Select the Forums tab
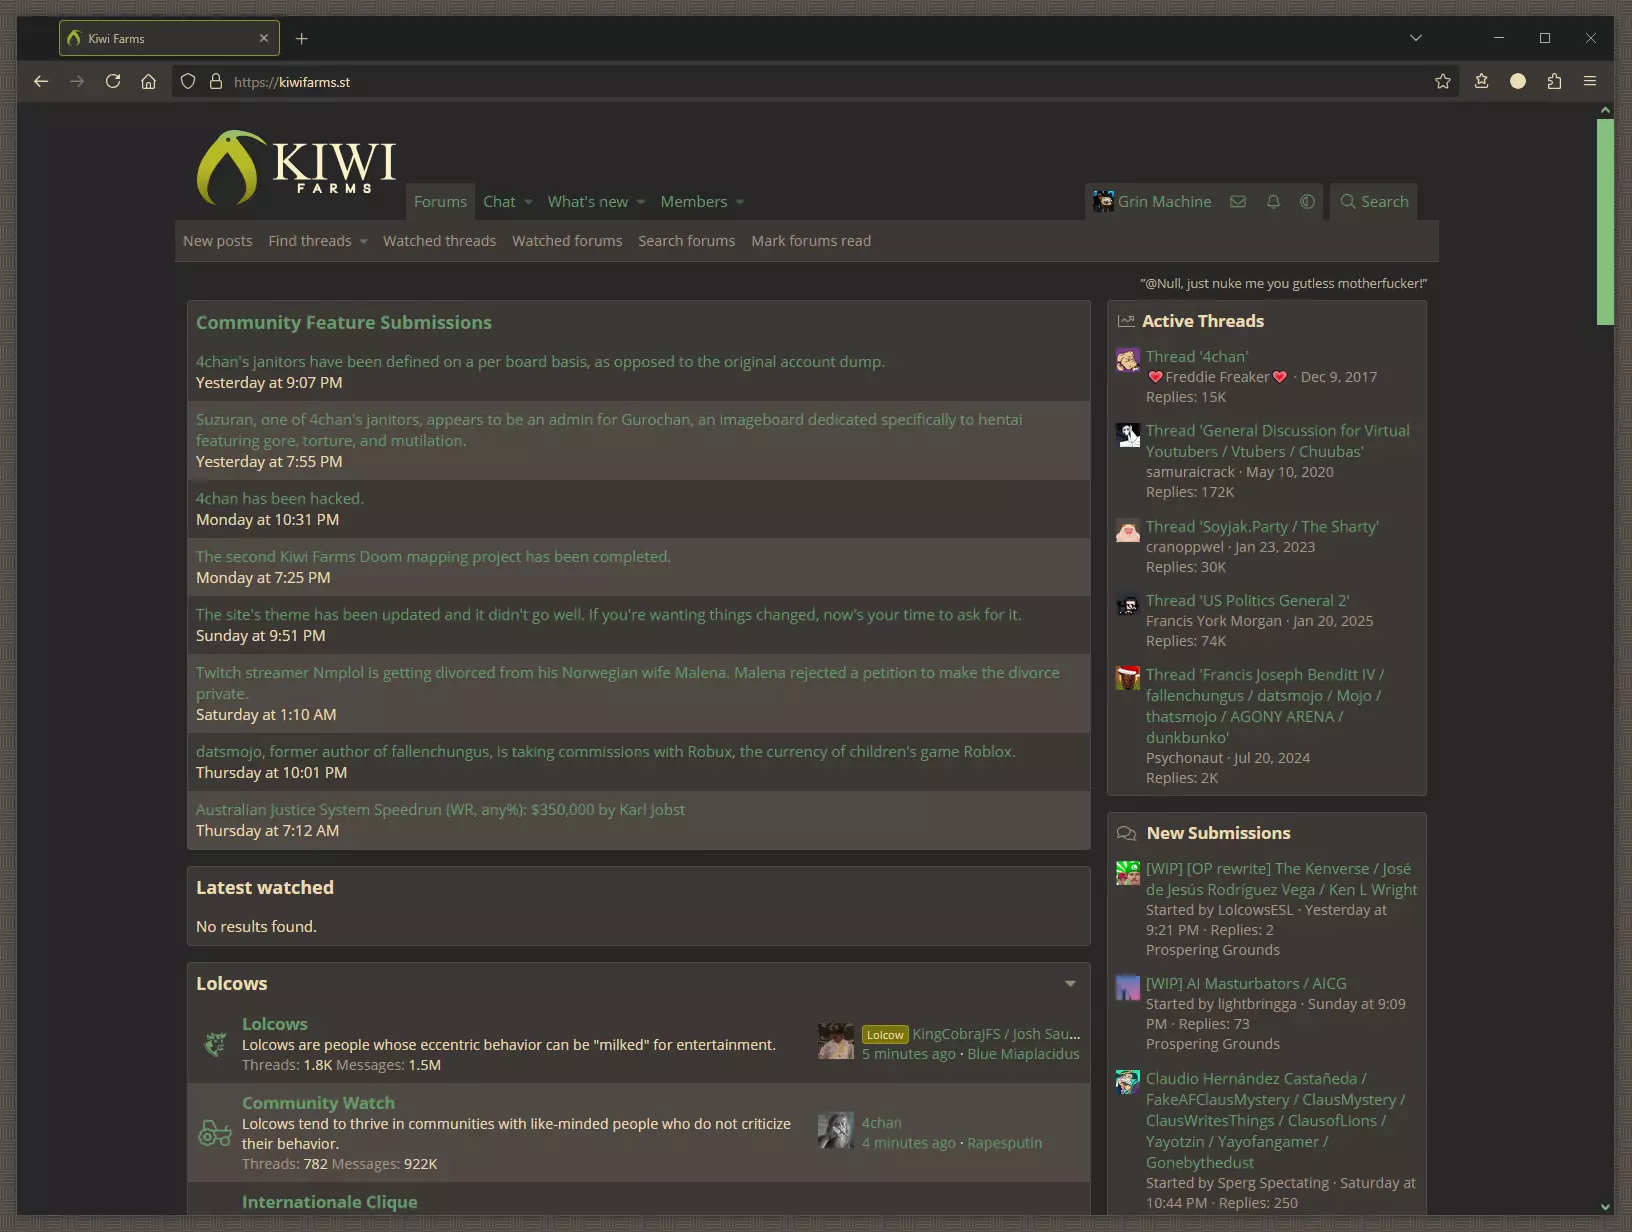 tap(440, 201)
